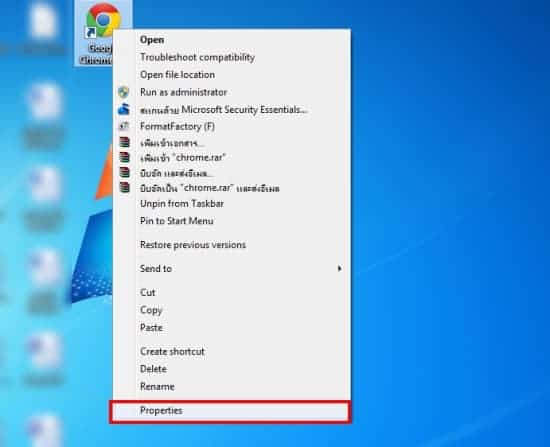
Task: Click the WinRAR icon next to 'chrome.rar' add entry
Action: click(x=124, y=157)
